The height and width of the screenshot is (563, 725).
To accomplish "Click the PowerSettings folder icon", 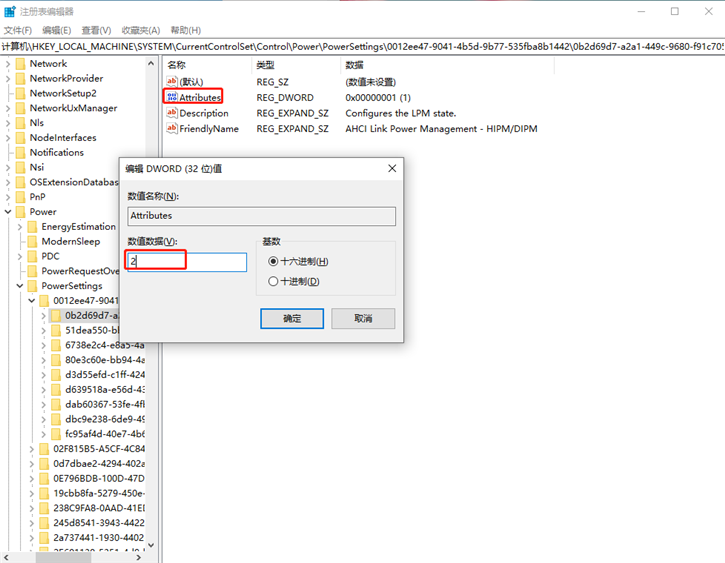I will click(32, 286).
